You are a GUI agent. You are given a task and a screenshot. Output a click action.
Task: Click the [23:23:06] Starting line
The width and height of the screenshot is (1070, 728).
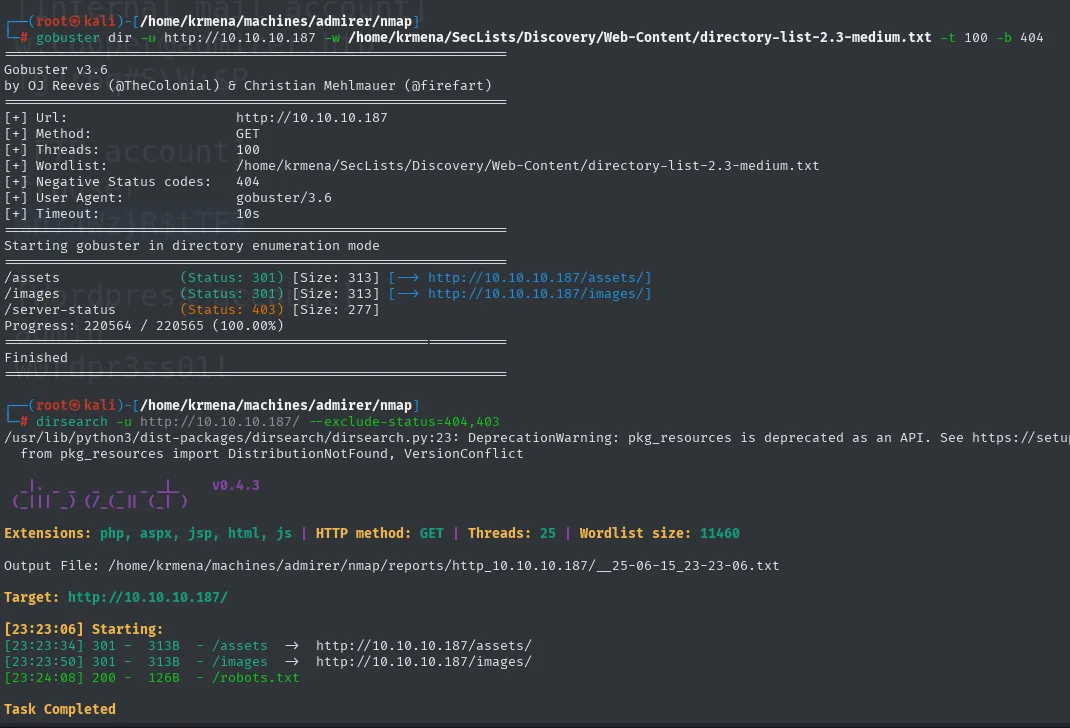(x=83, y=629)
